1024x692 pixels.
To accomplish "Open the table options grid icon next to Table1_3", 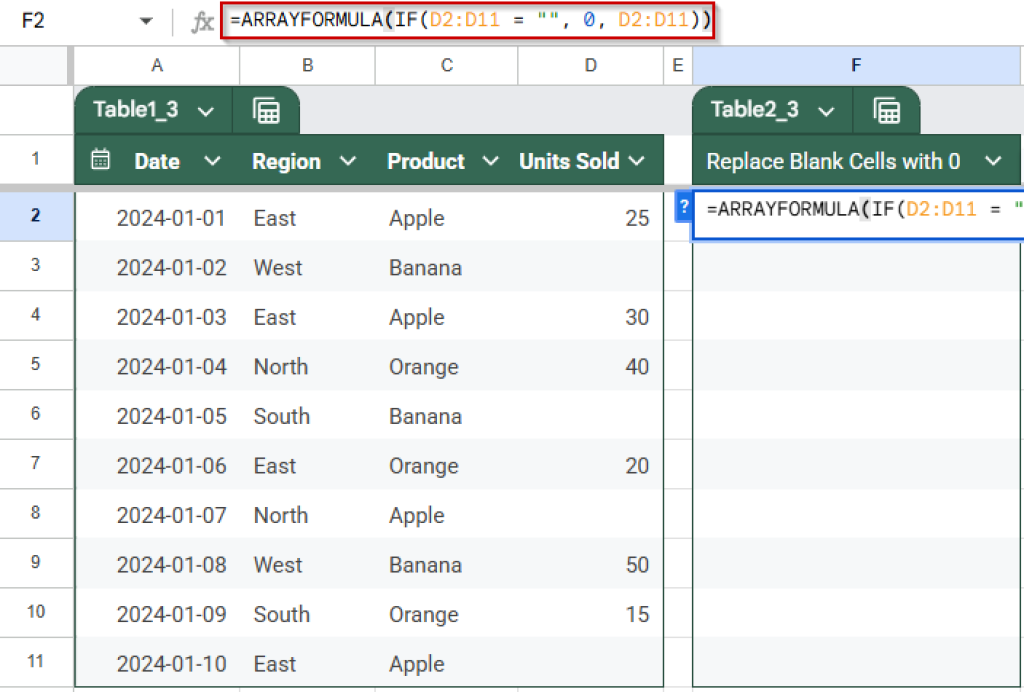I will (266, 112).
